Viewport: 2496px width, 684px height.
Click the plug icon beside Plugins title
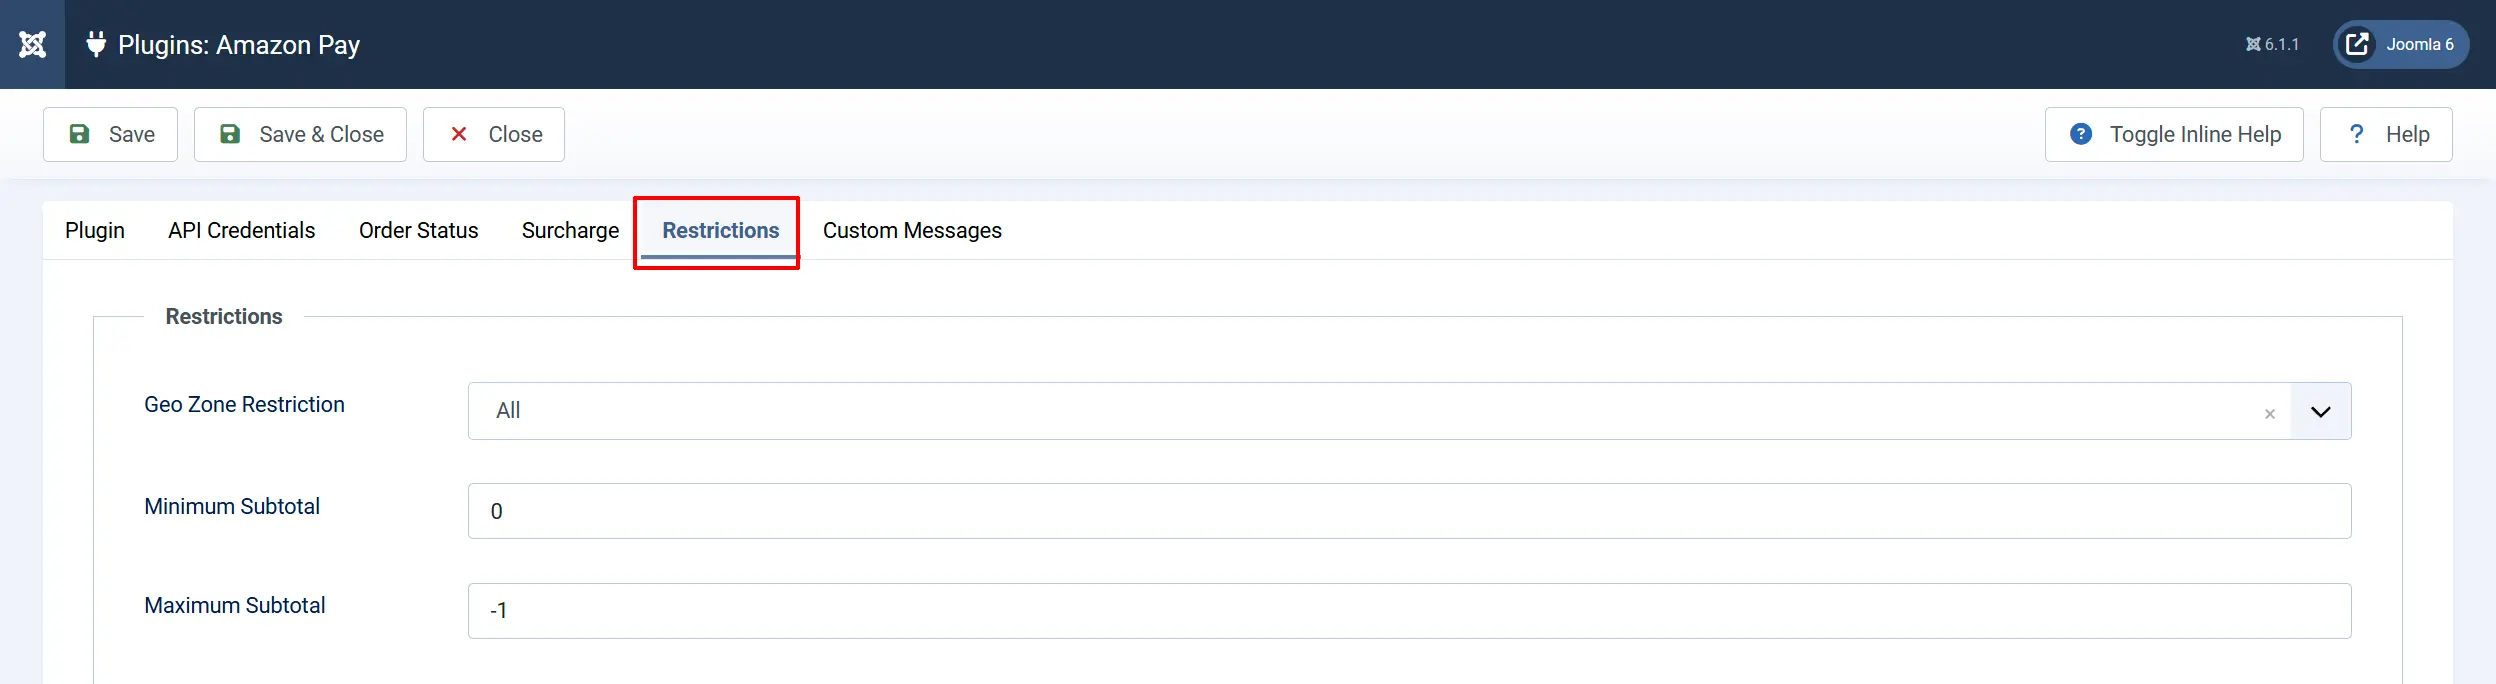[96, 44]
